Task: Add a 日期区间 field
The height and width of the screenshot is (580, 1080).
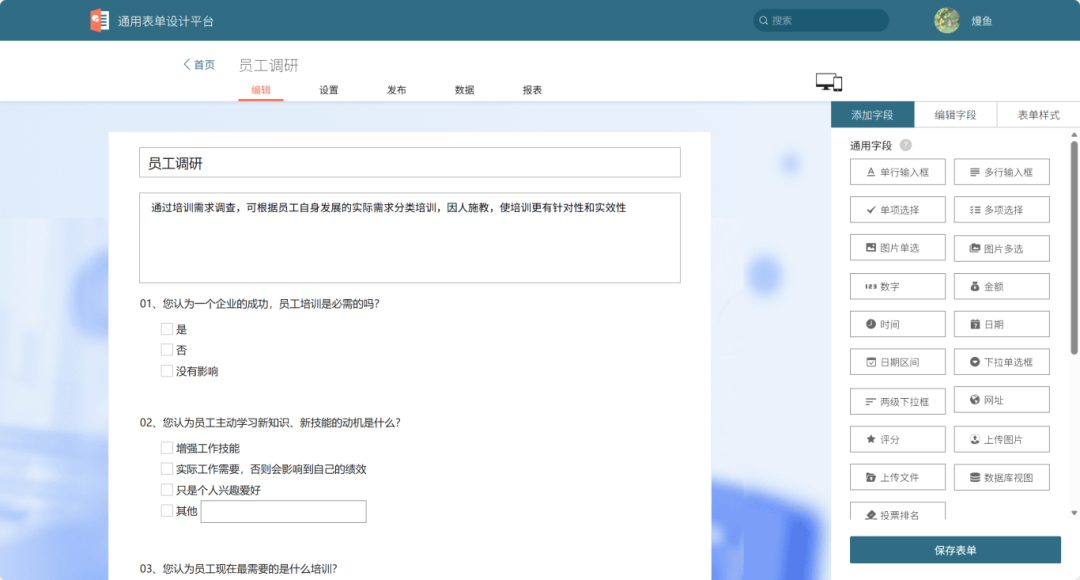Action: (x=897, y=361)
